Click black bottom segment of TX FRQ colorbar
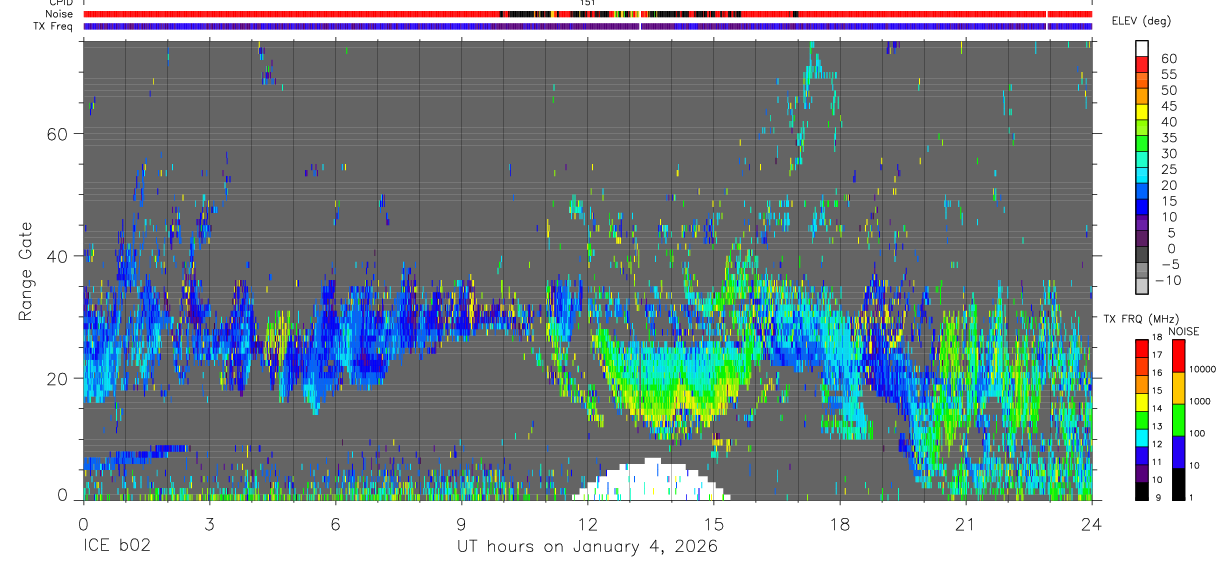The height and width of the screenshot is (567, 1228). (1142, 491)
